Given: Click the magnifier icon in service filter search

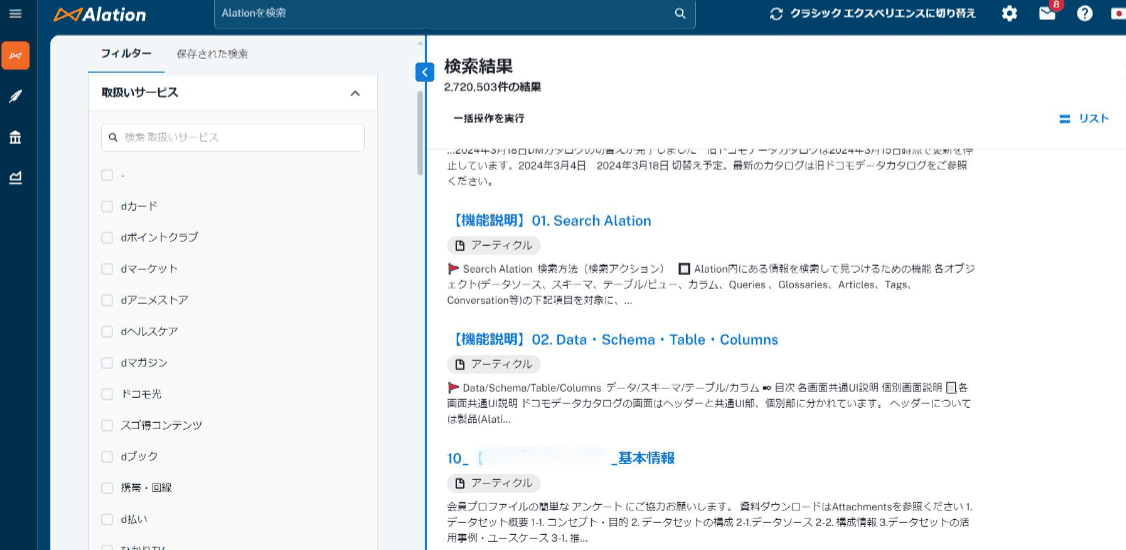Looking at the screenshot, I should pos(113,138).
